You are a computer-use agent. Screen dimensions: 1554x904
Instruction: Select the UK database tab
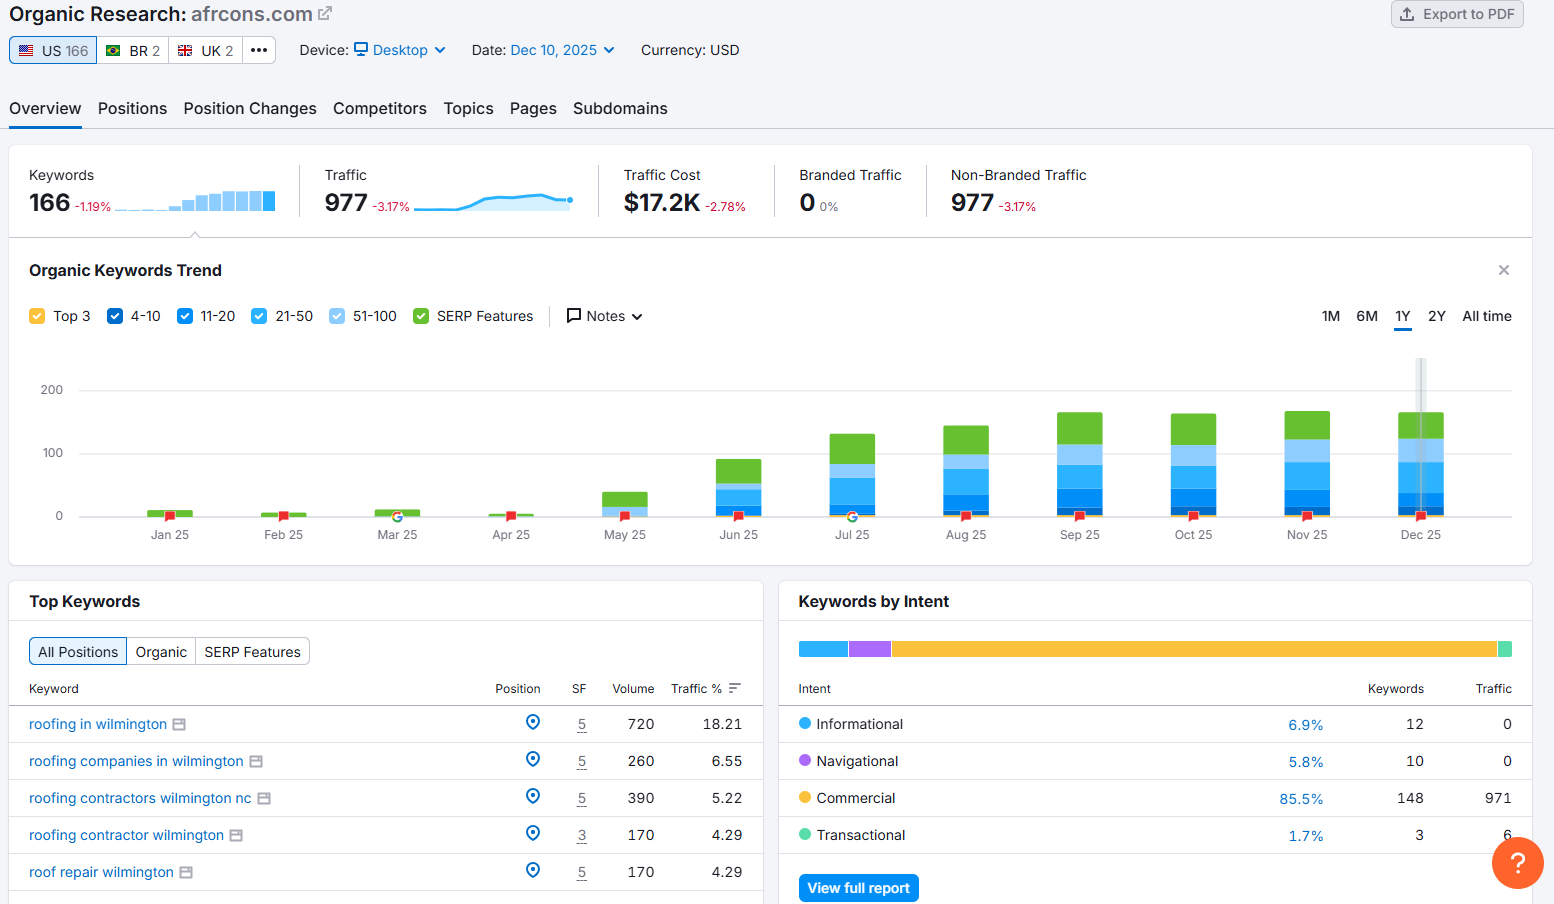[204, 49]
